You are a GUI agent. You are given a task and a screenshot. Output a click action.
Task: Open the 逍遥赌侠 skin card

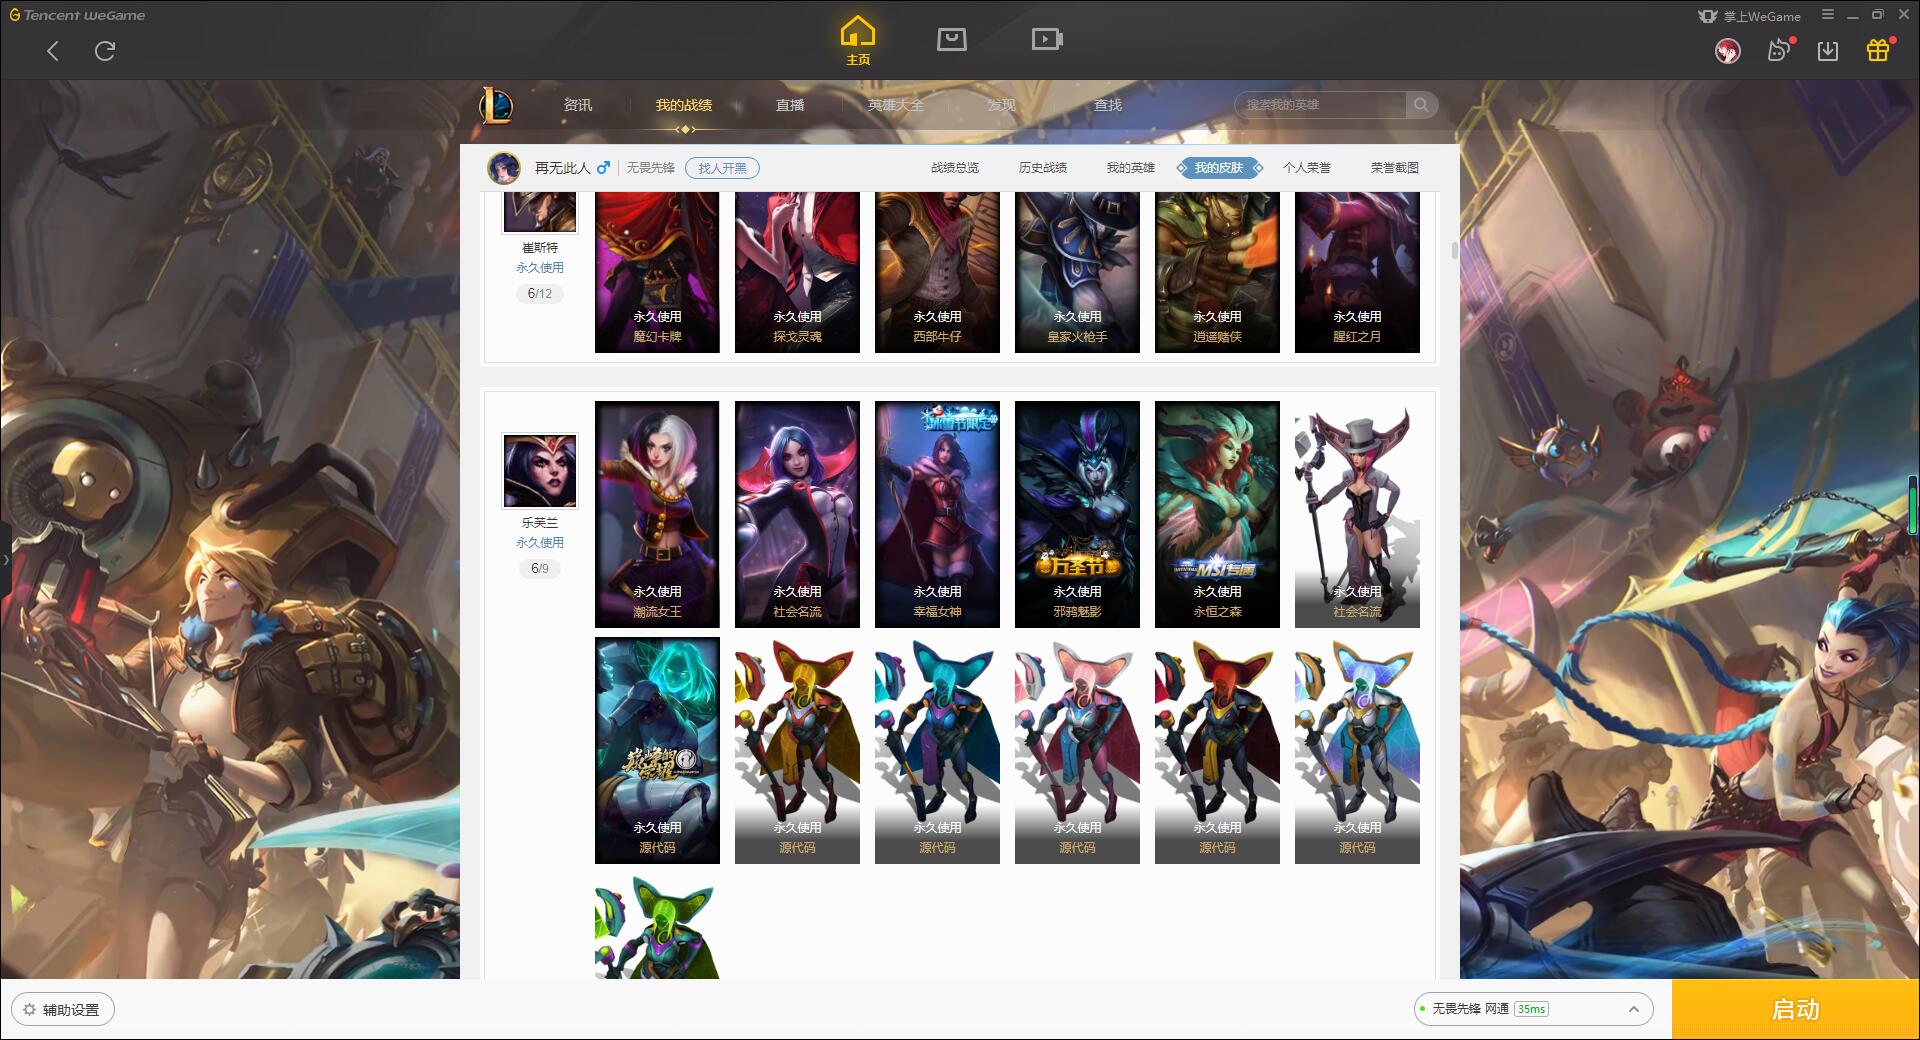pyautogui.click(x=1217, y=272)
